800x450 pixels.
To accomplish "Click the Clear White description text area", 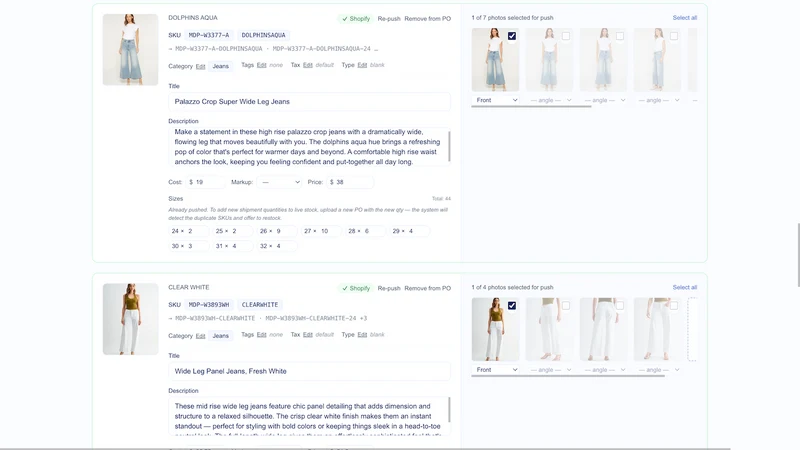I will (308, 416).
